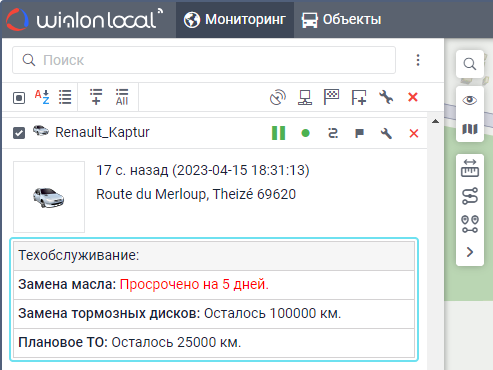Open the three-dot menu beside search

coord(418,60)
